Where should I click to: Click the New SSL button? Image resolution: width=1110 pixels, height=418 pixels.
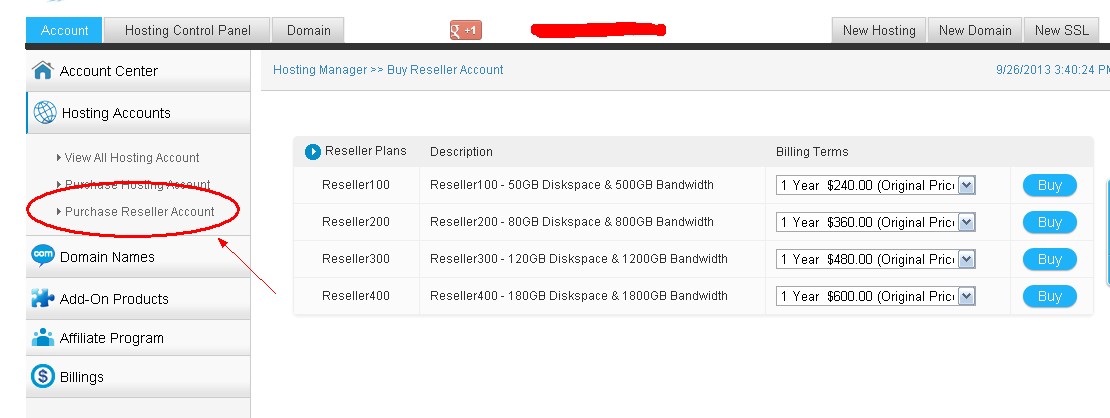1061,30
